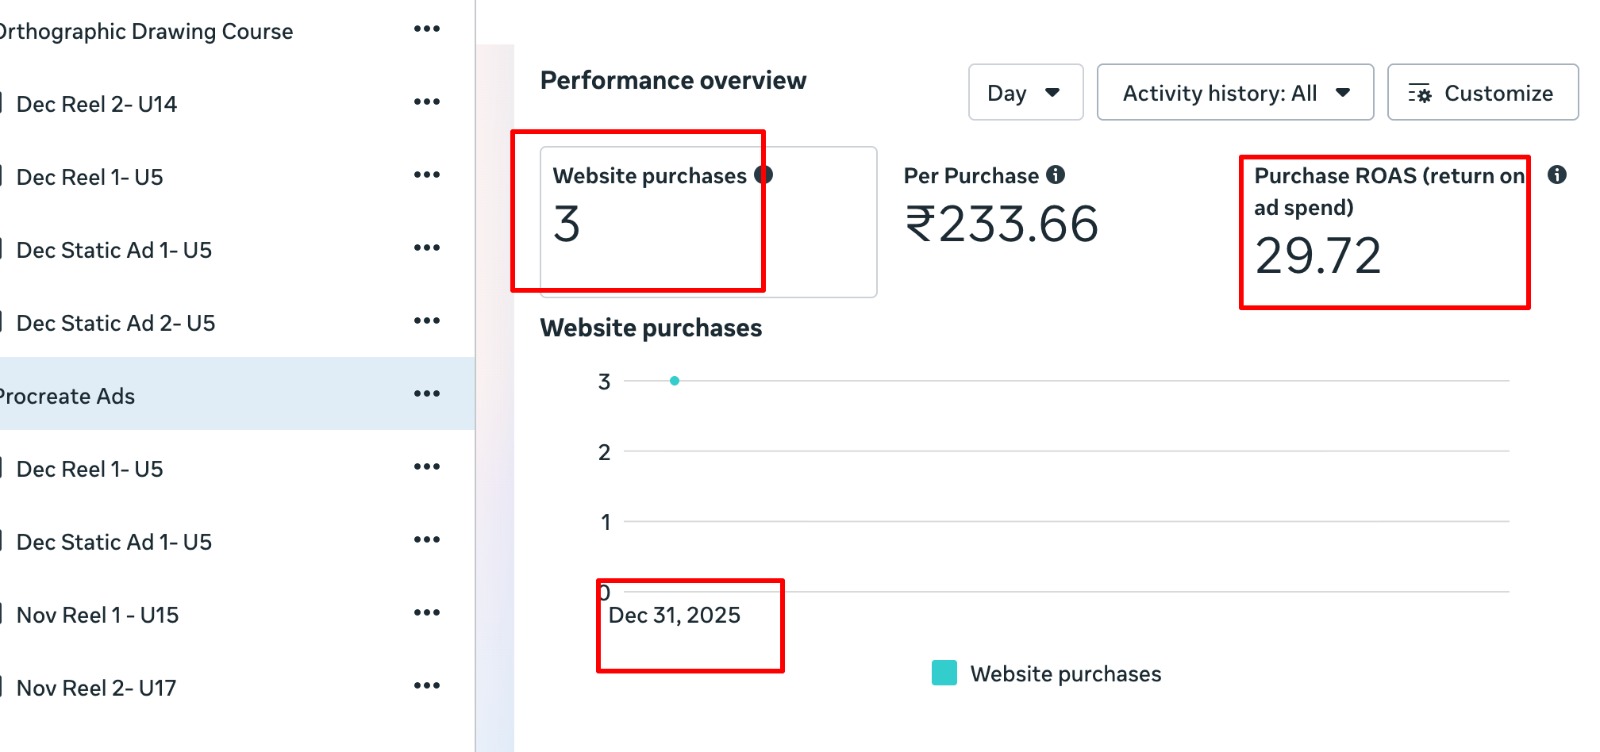Screen dimensions: 1600x752
Task: Click the teal Website purchases legend swatch
Action: (x=944, y=673)
